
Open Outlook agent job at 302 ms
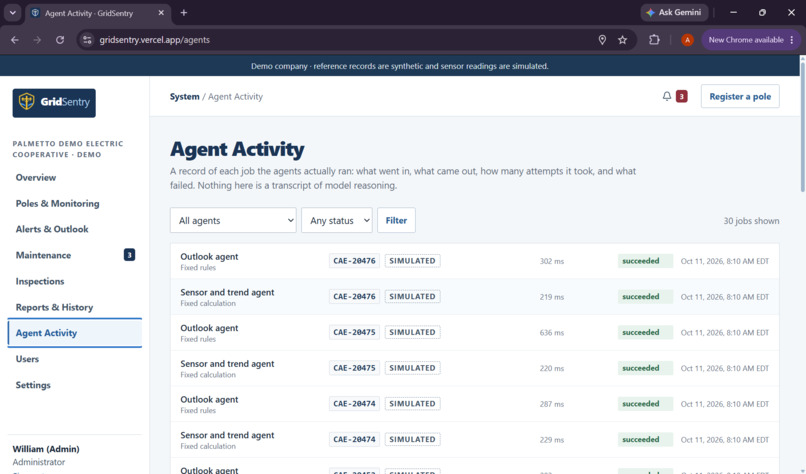coord(474,261)
